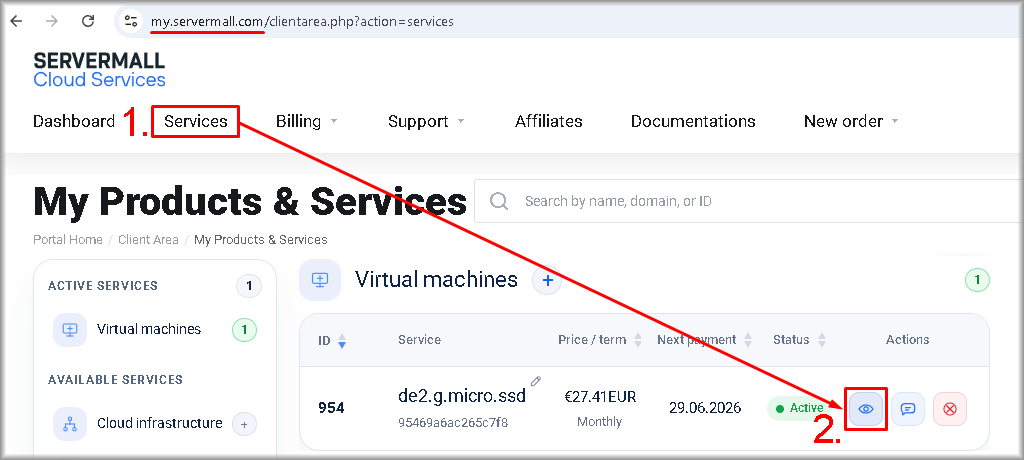
Task: Click the Cloud infrastructure sidebar icon
Action: click(70, 423)
